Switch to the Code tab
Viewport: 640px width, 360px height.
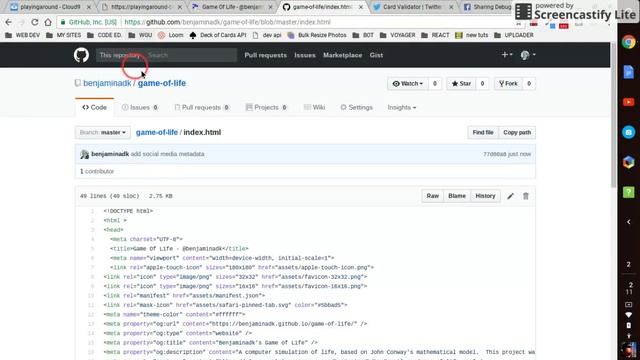(x=94, y=107)
